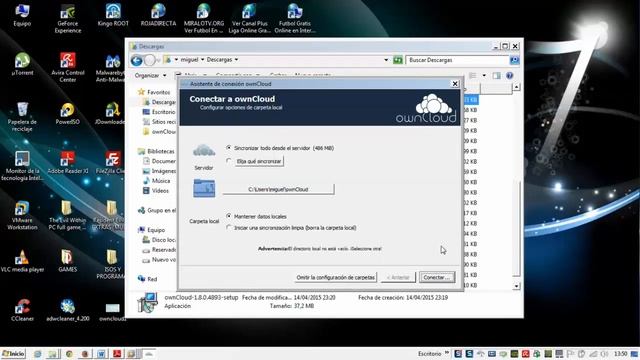
Task: Select 'Equipo' in Explorer navigation pane
Action: pyautogui.click(x=156, y=230)
